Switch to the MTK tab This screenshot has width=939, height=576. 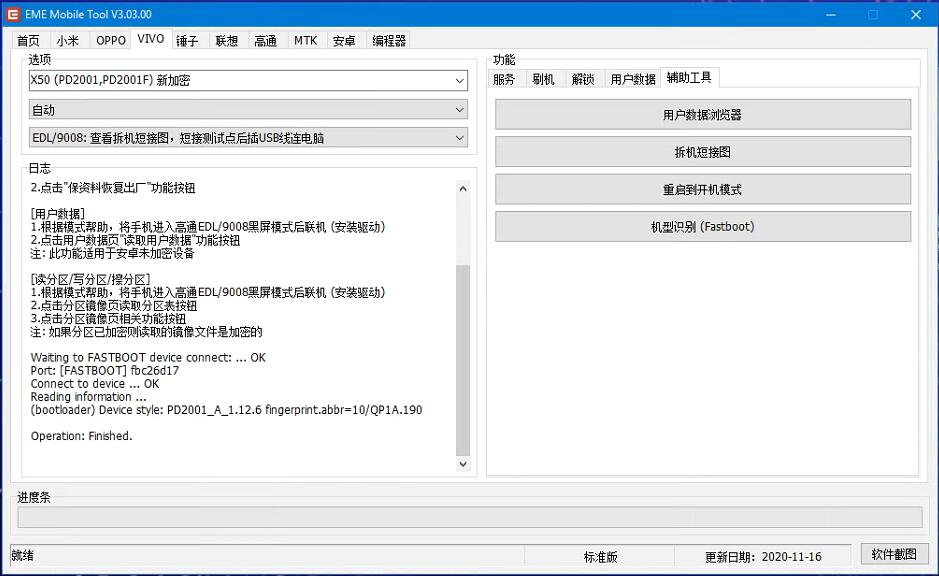coord(305,41)
